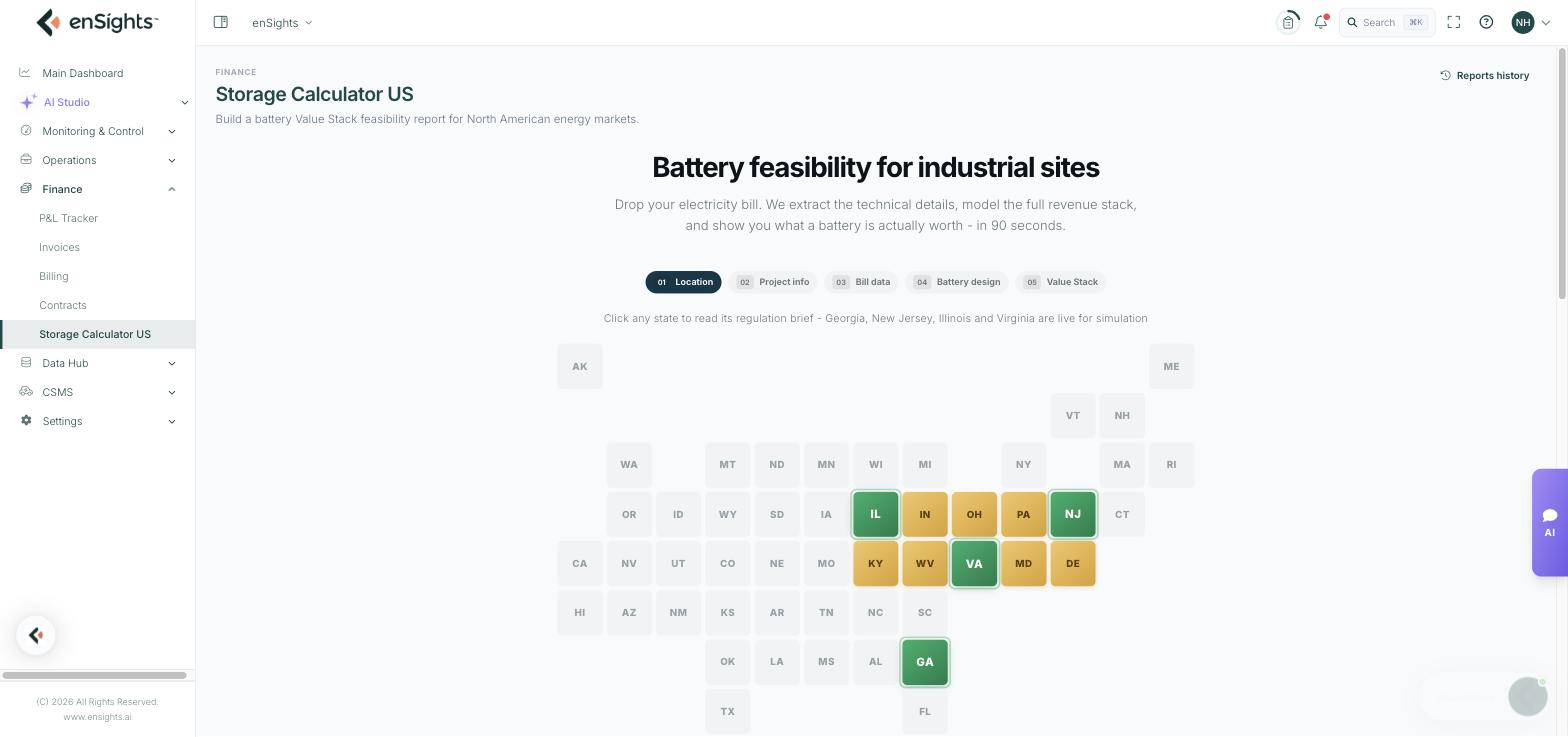The height and width of the screenshot is (737, 1568).
Task: Open the help question mark icon
Action: click(x=1486, y=22)
